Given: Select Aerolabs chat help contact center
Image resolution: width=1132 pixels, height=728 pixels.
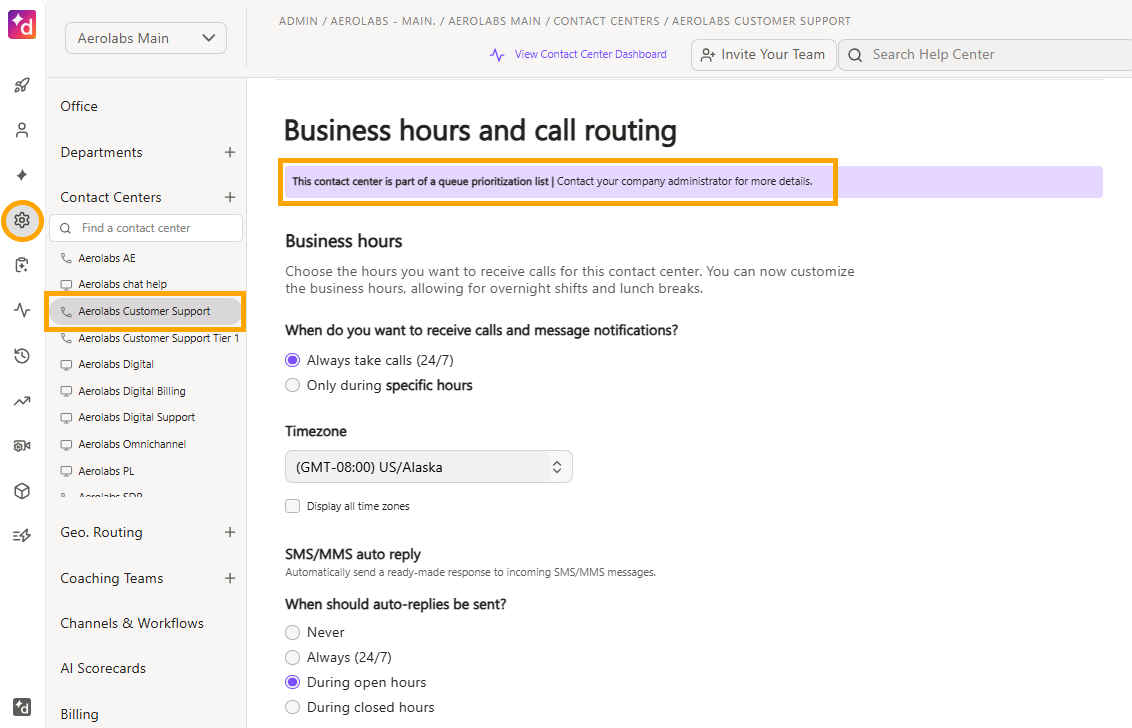Looking at the screenshot, I should [x=122, y=285].
